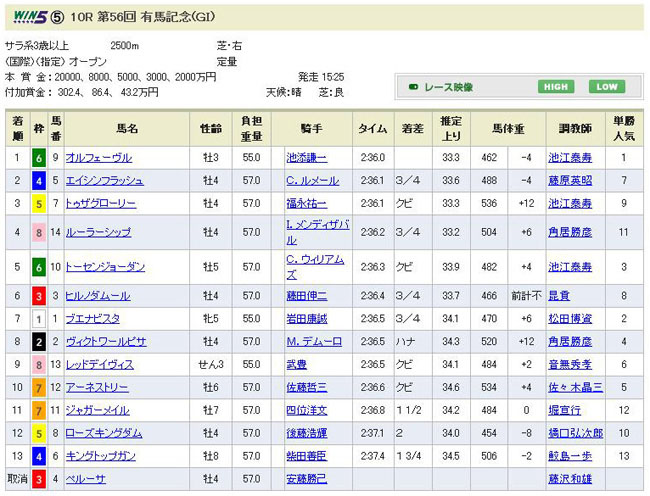Click jockey C. ルメール link
The height and width of the screenshot is (496, 650).
tap(313, 181)
